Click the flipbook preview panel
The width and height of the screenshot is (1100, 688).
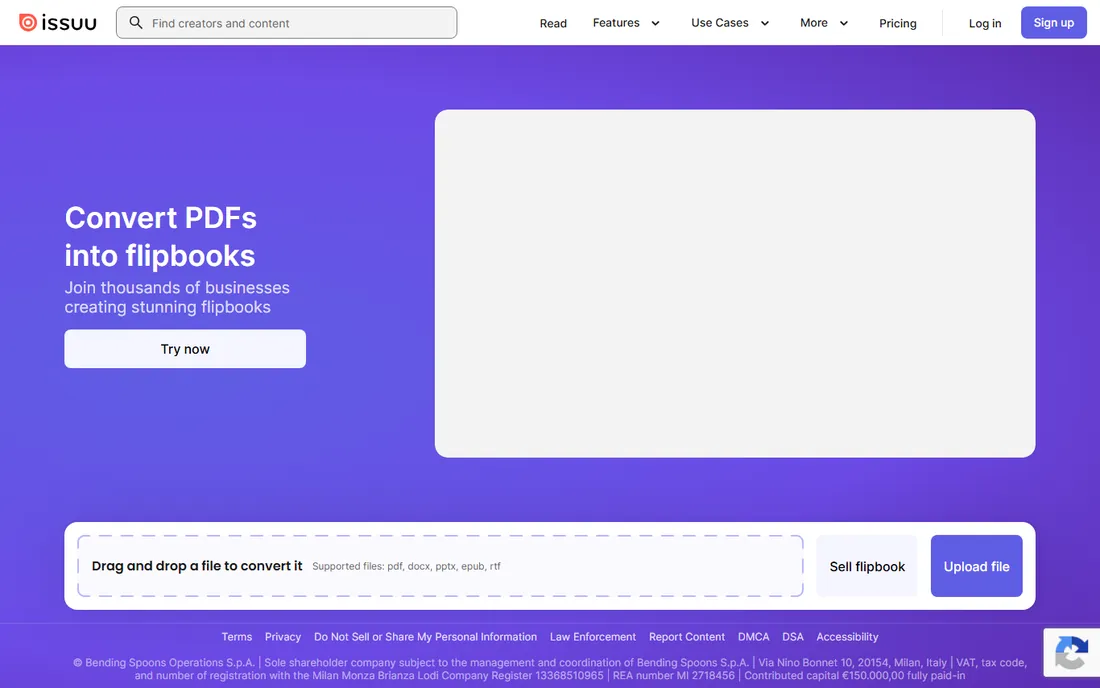pyautogui.click(x=735, y=283)
